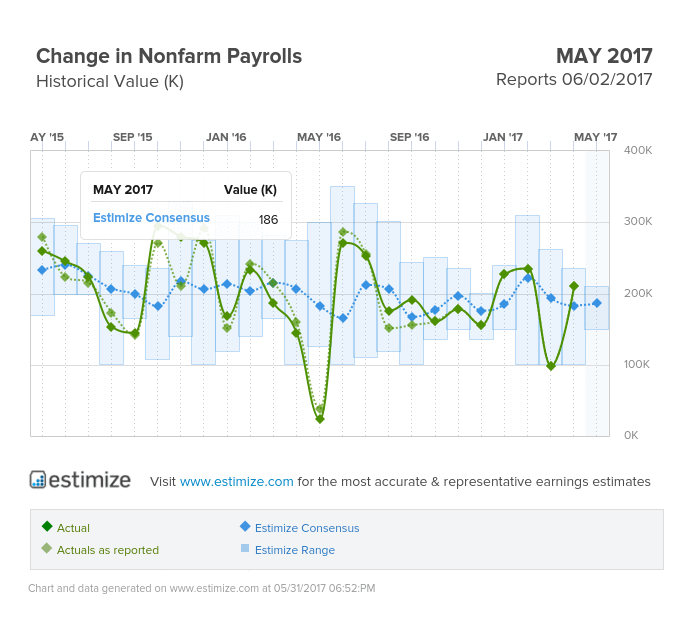Select the Estimize Range legend label
Viewport: 685px width, 620px height.
click(295, 550)
